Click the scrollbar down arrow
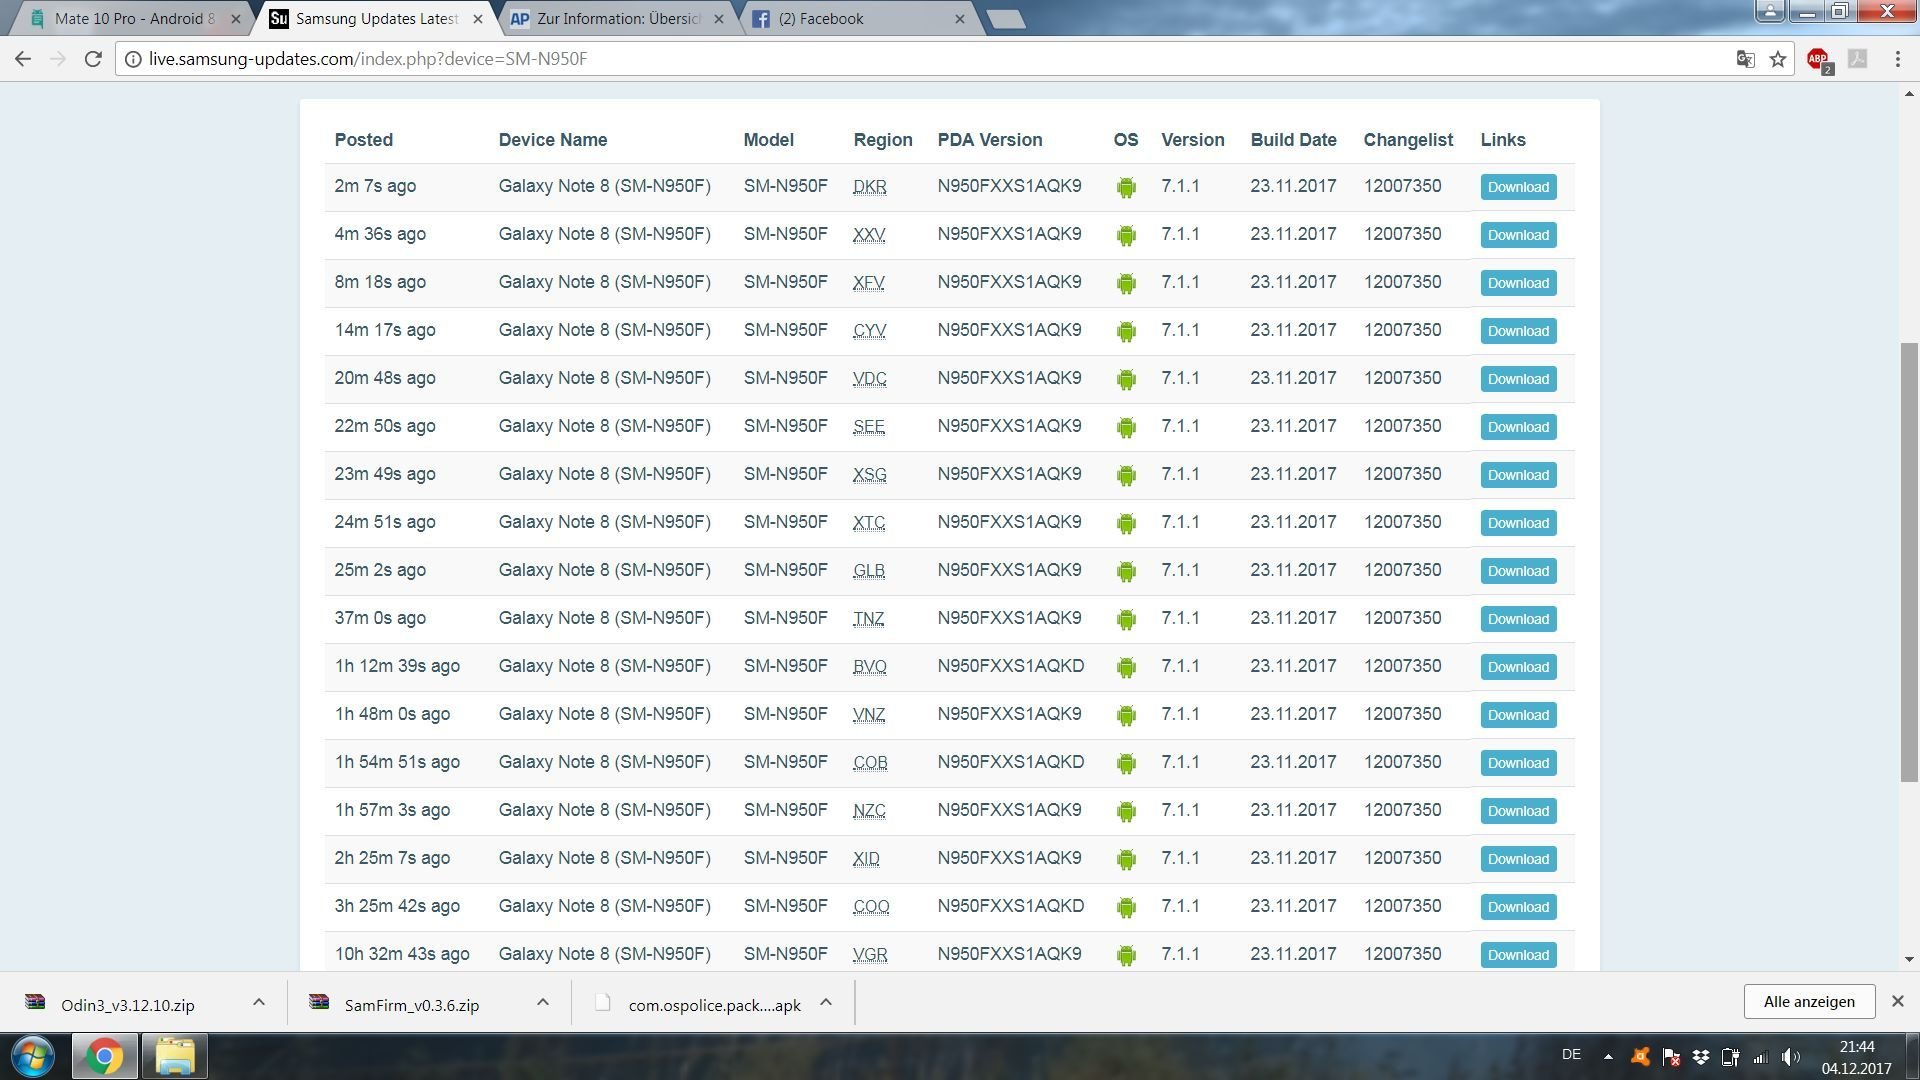Image resolution: width=1920 pixels, height=1080 pixels. (1909, 959)
